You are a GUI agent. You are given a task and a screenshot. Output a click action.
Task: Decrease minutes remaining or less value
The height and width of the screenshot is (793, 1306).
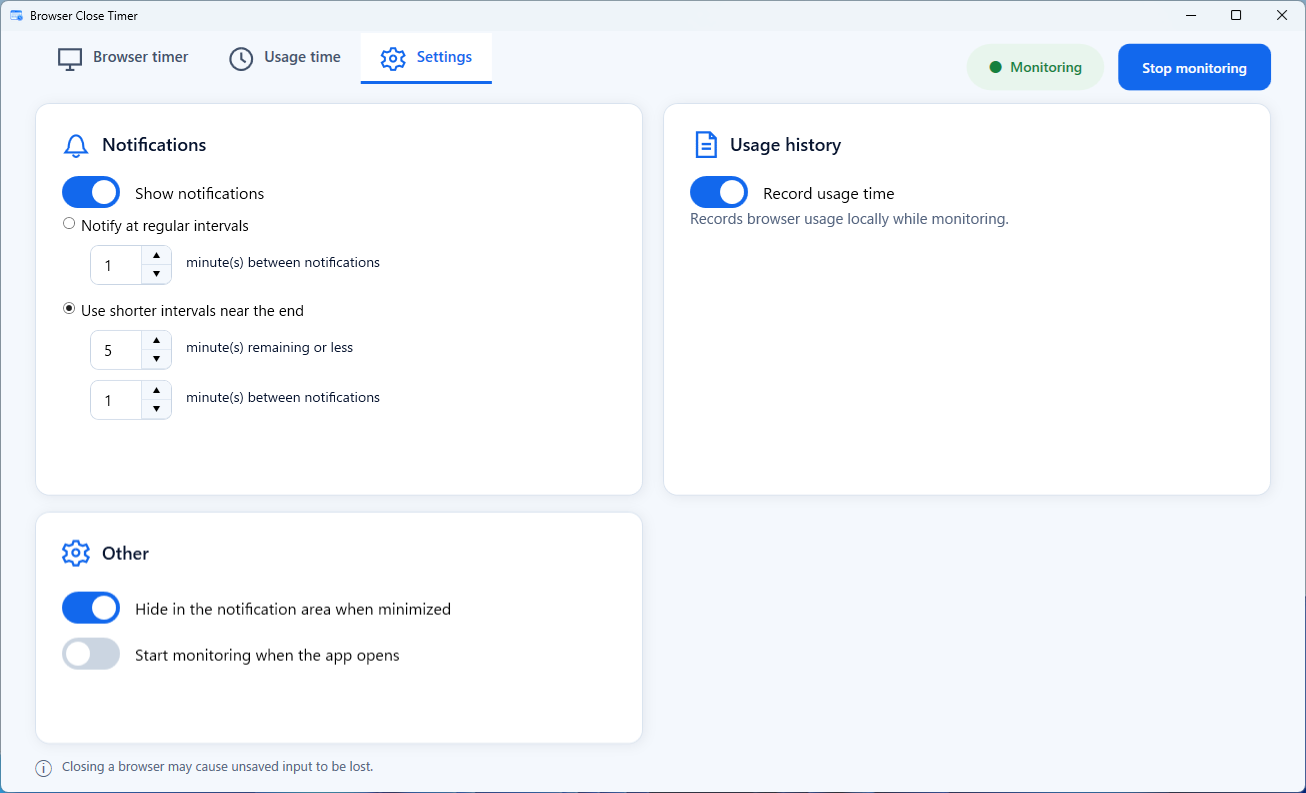tap(156, 359)
